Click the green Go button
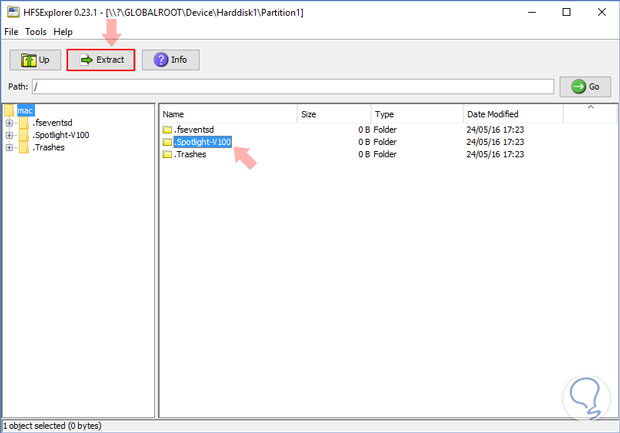This screenshot has height=433, width=620. (x=585, y=87)
